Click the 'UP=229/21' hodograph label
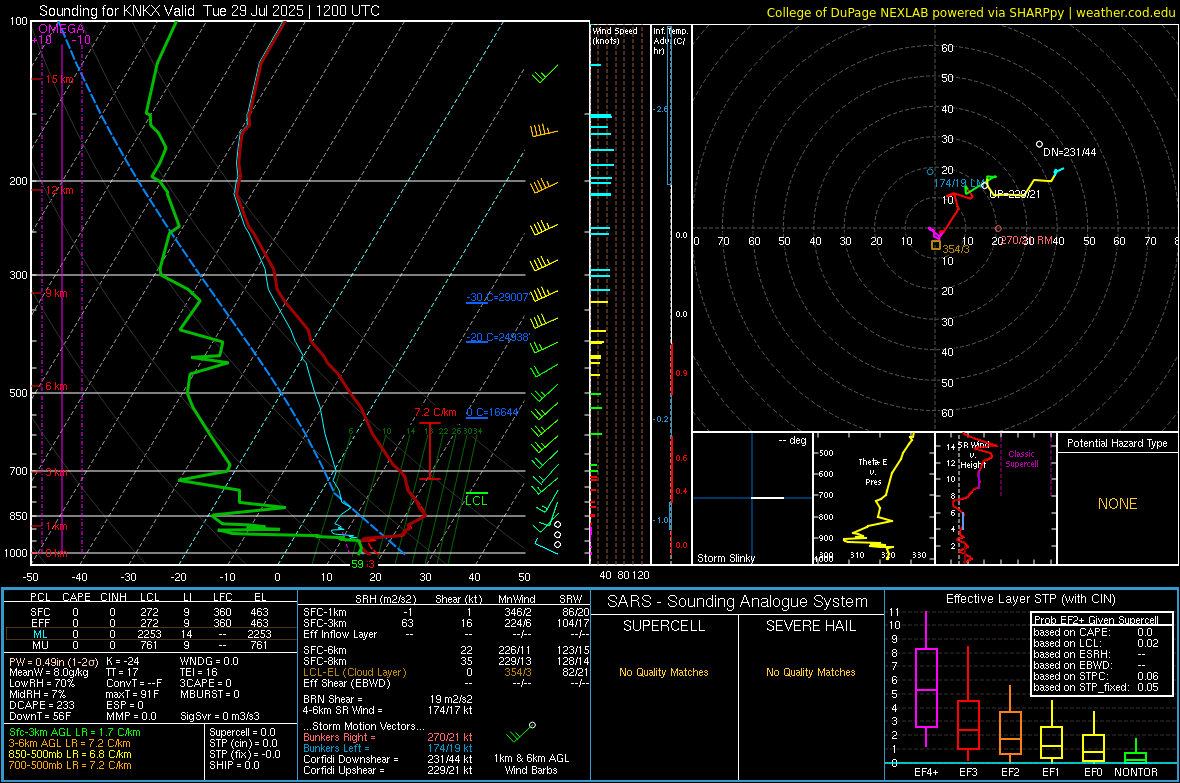1180x783 pixels. coord(1014,193)
